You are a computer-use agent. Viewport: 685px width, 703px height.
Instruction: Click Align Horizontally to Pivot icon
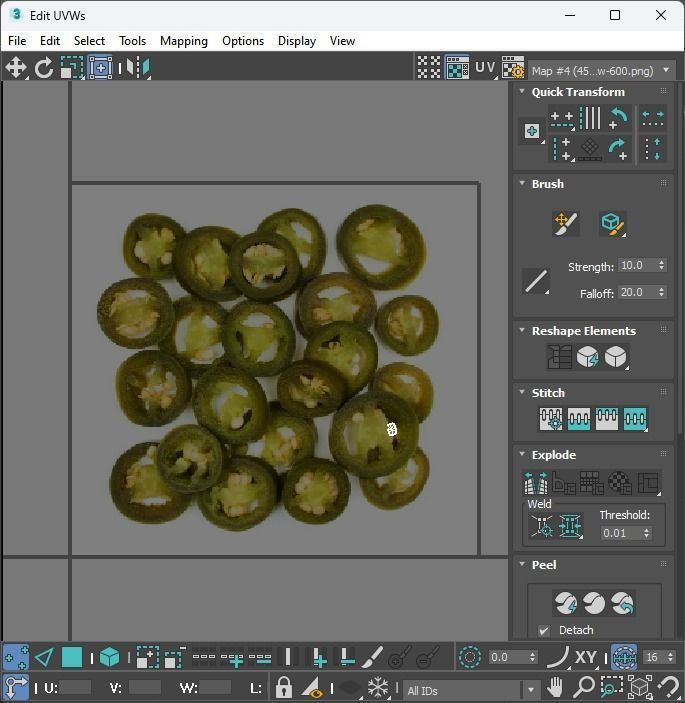pos(562,118)
